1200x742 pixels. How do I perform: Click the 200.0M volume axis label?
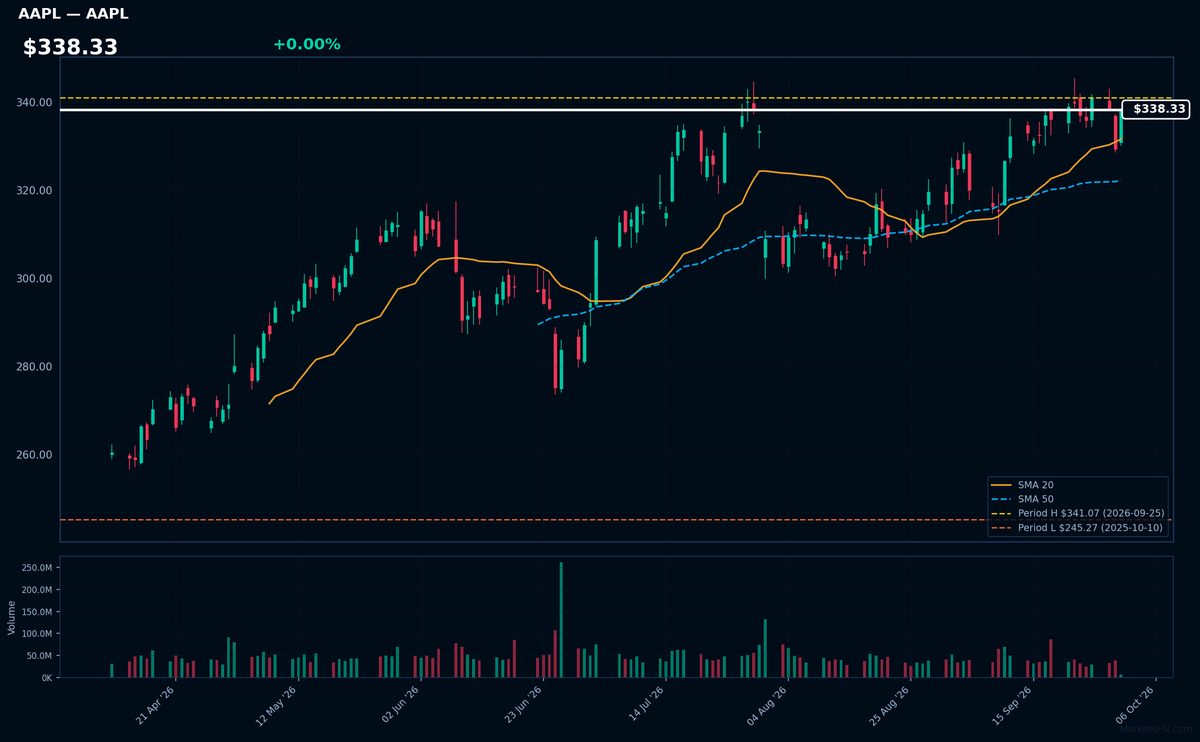click(37, 590)
